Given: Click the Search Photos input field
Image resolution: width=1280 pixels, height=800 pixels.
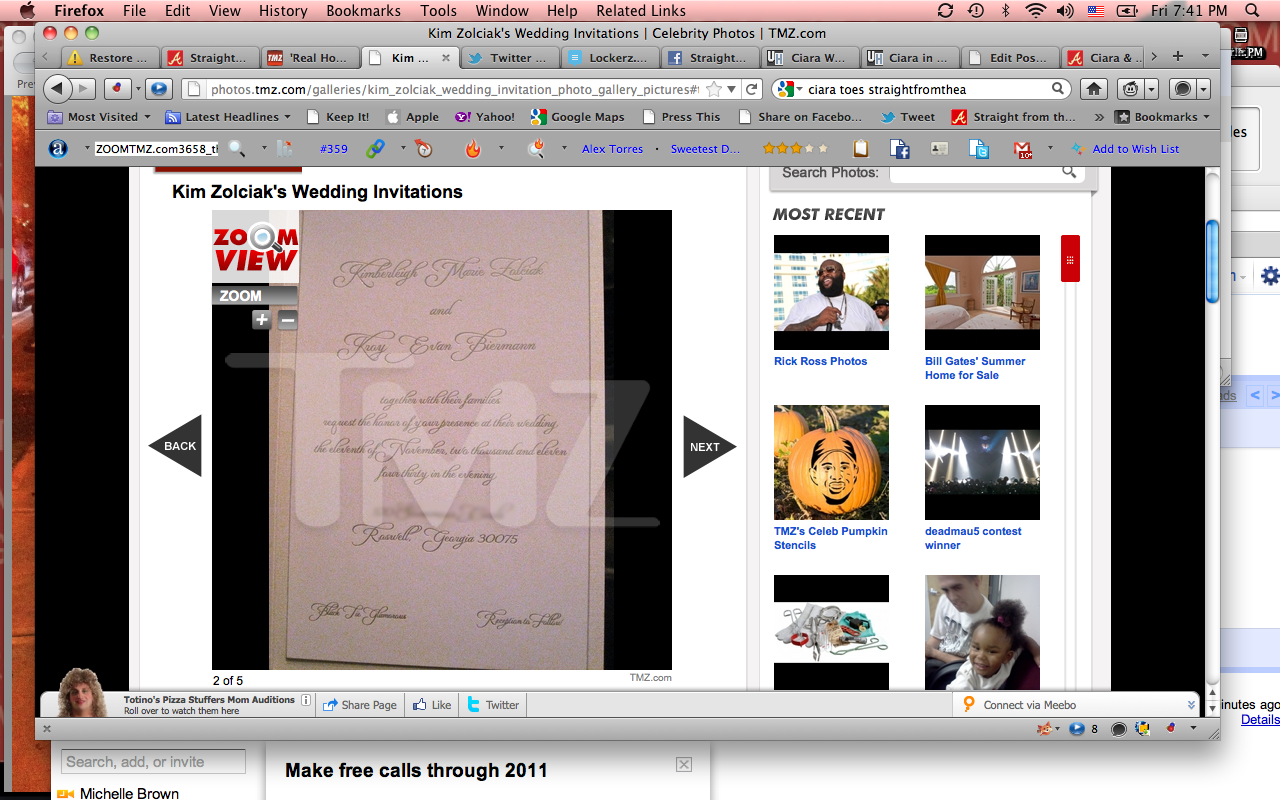Looking at the screenshot, I should [973, 173].
